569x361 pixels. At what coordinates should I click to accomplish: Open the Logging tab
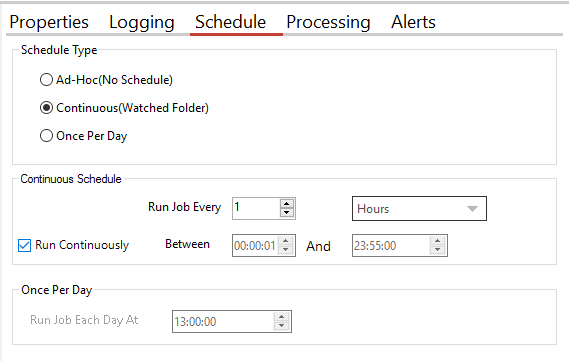142,22
